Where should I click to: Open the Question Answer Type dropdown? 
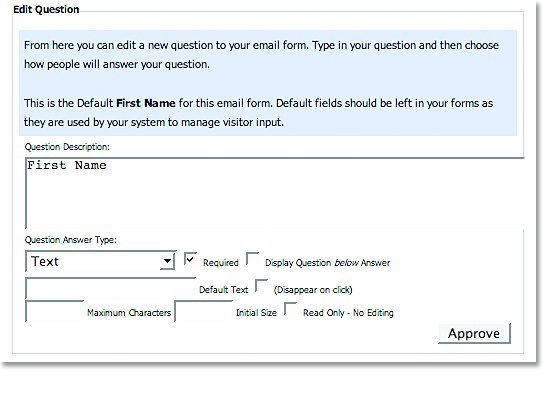(x=100, y=262)
